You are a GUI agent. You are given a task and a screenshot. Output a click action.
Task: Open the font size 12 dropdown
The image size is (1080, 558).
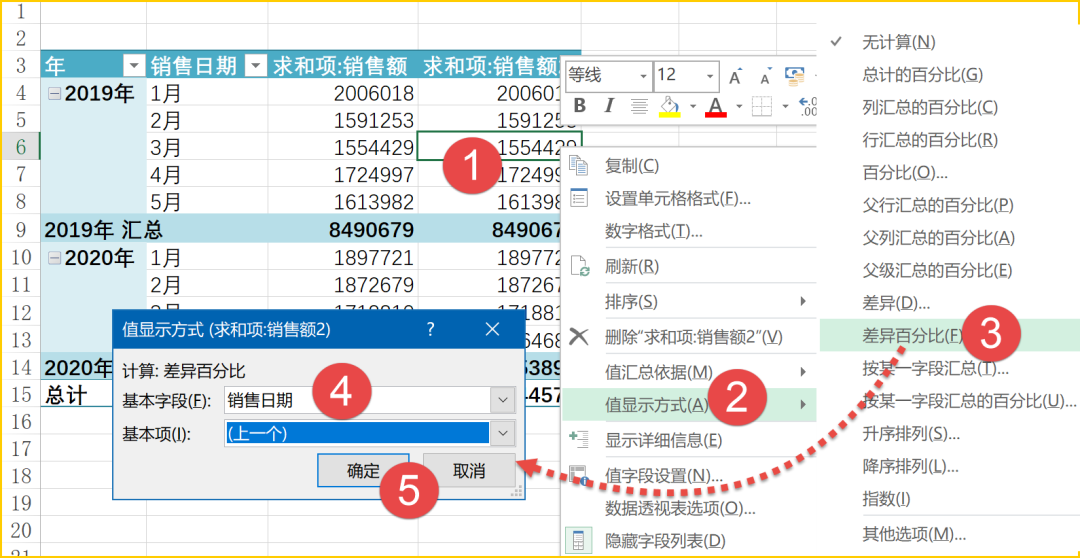point(712,75)
